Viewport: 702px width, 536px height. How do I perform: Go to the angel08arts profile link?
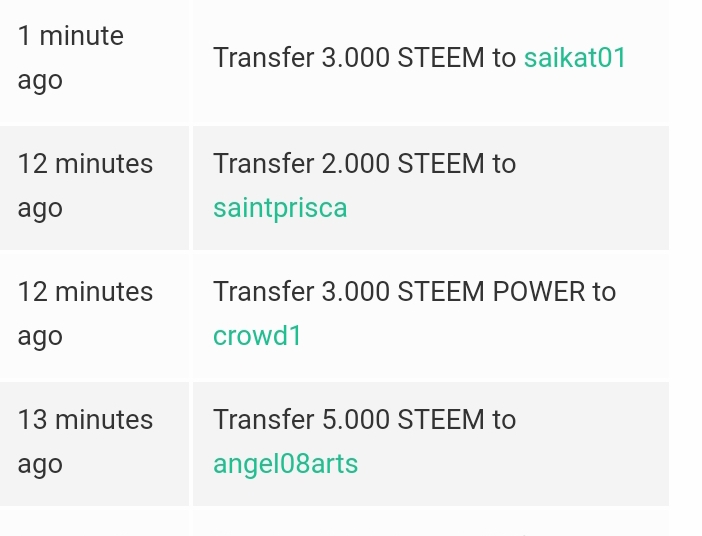pos(286,464)
